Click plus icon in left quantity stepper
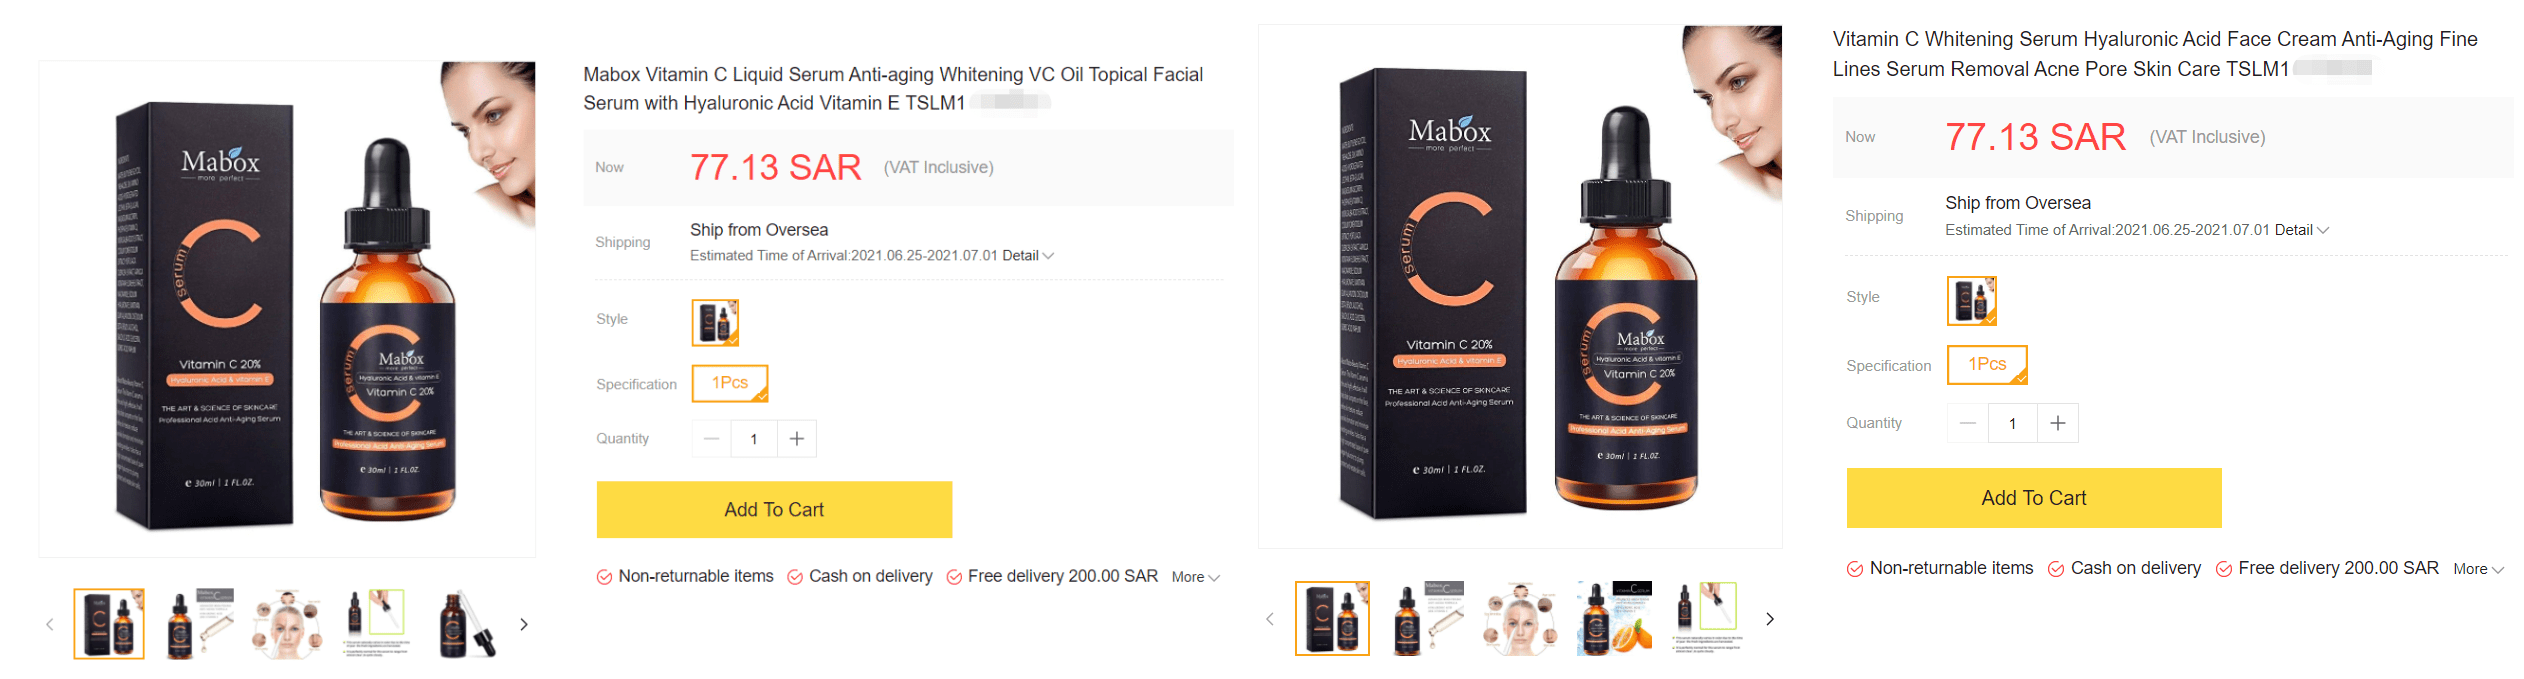2524x679 pixels. (x=797, y=439)
